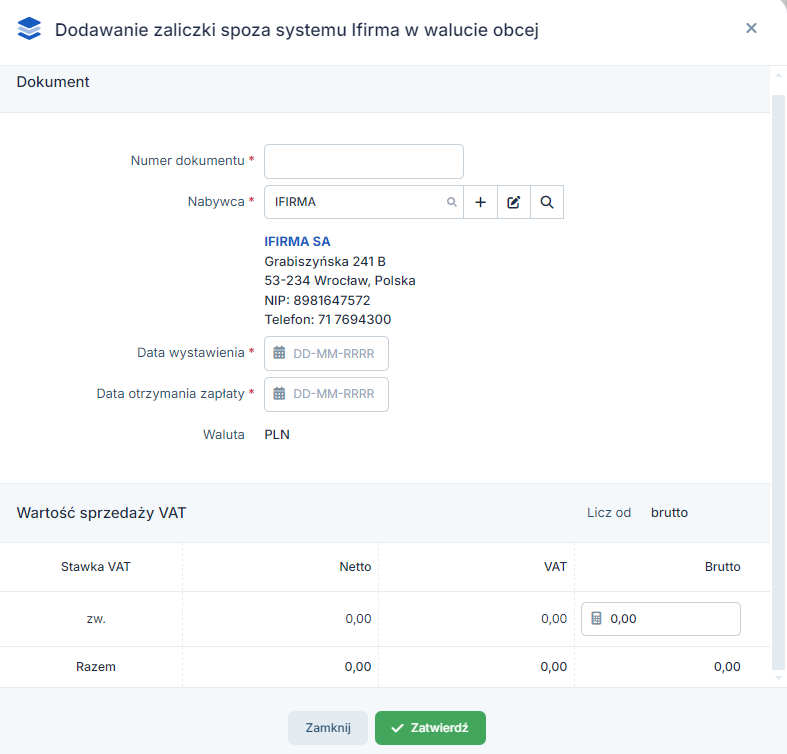Click the Razem row label

pos(96,667)
